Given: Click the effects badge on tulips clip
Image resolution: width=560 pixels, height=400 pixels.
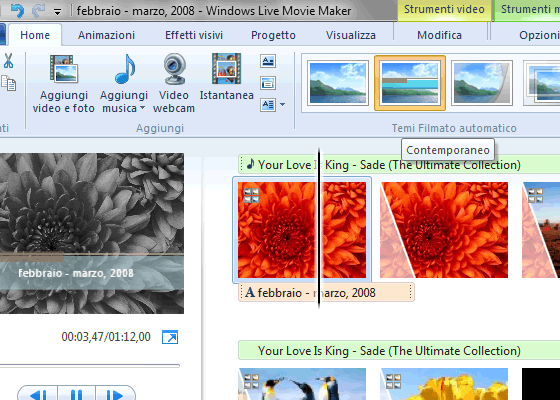Looking at the screenshot, I should (394, 381).
